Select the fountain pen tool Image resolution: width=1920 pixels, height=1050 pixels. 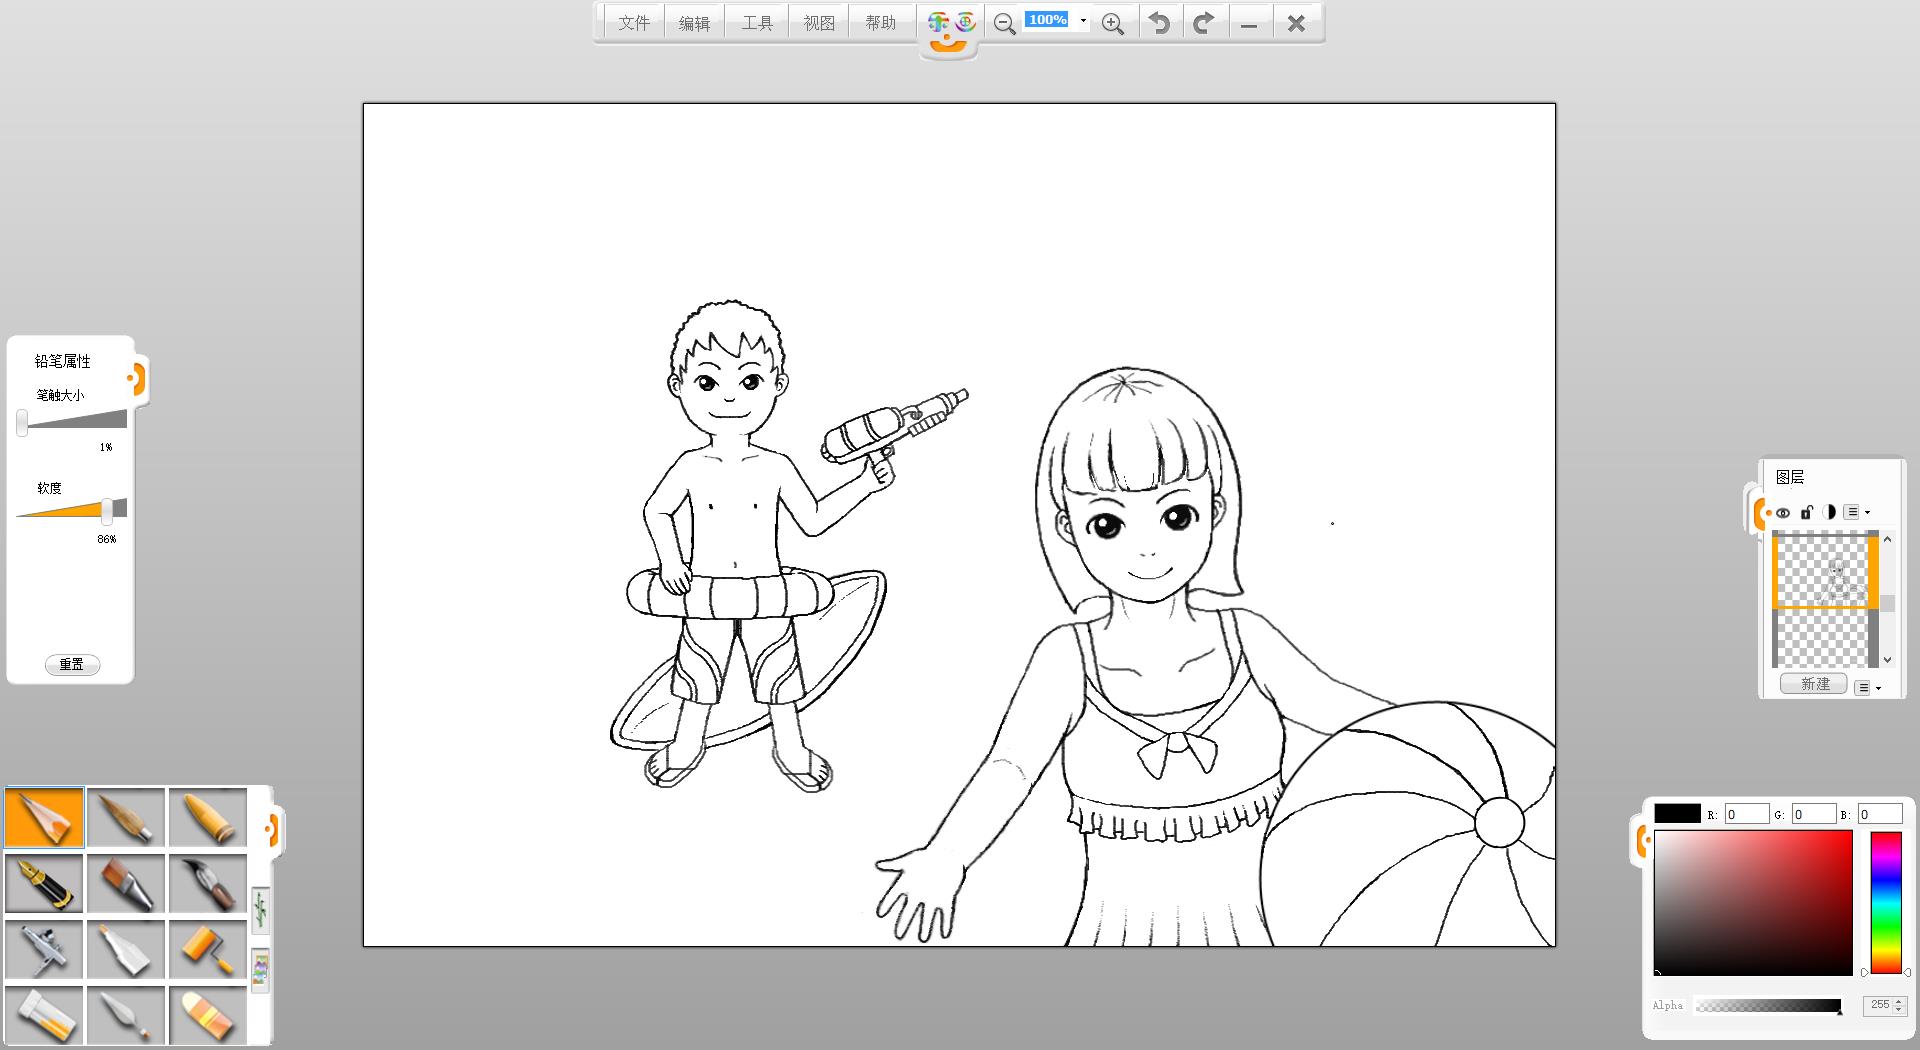point(45,883)
